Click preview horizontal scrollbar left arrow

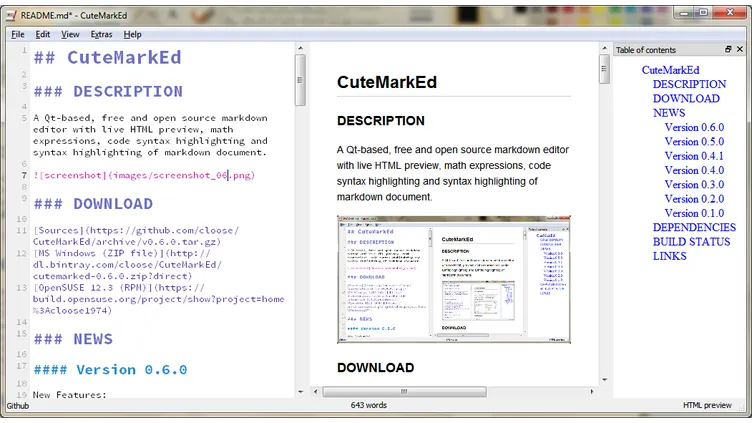coord(316,392)
